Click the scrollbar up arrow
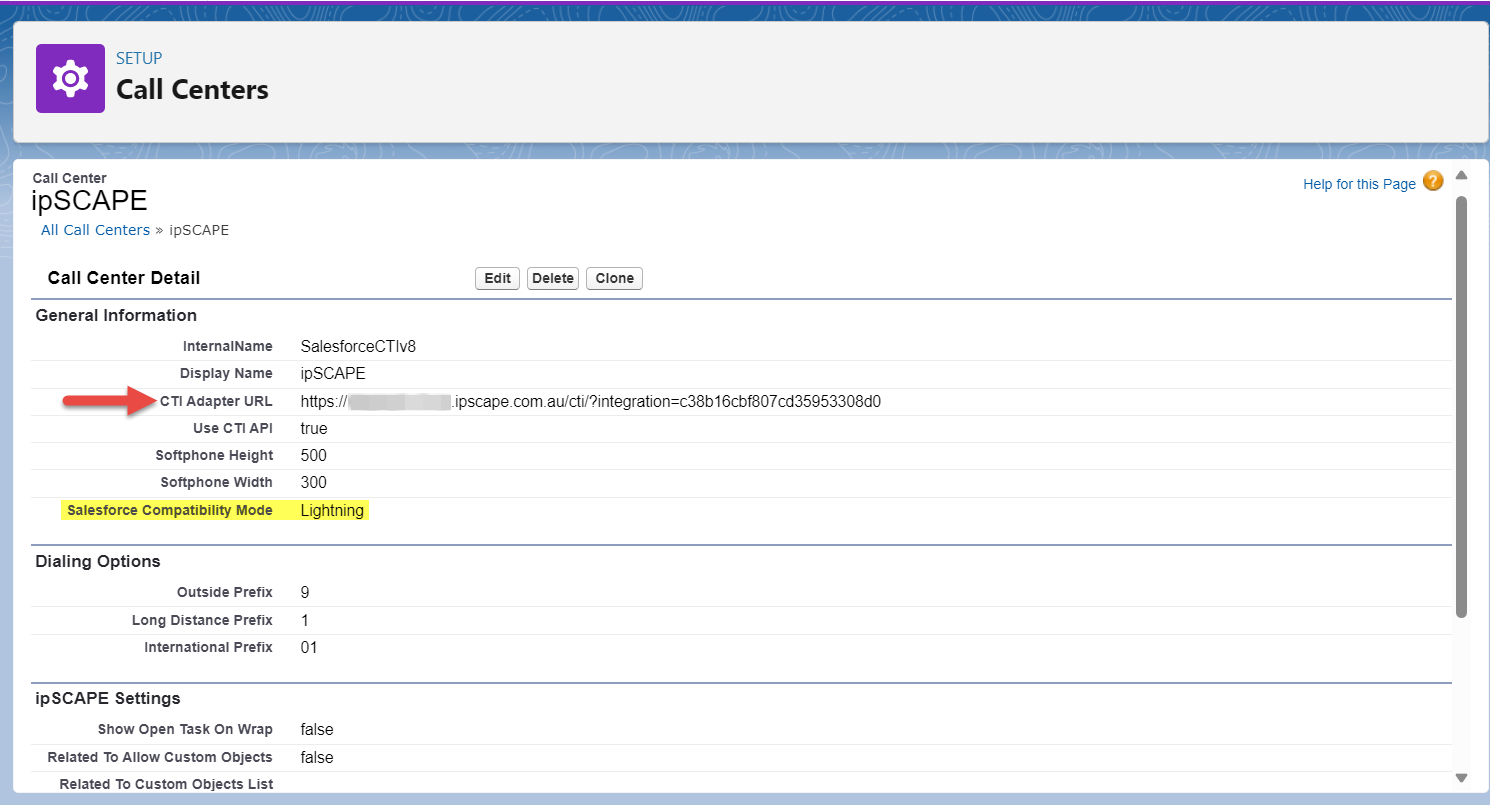The image size is (1490, 805). point(1461,176)
